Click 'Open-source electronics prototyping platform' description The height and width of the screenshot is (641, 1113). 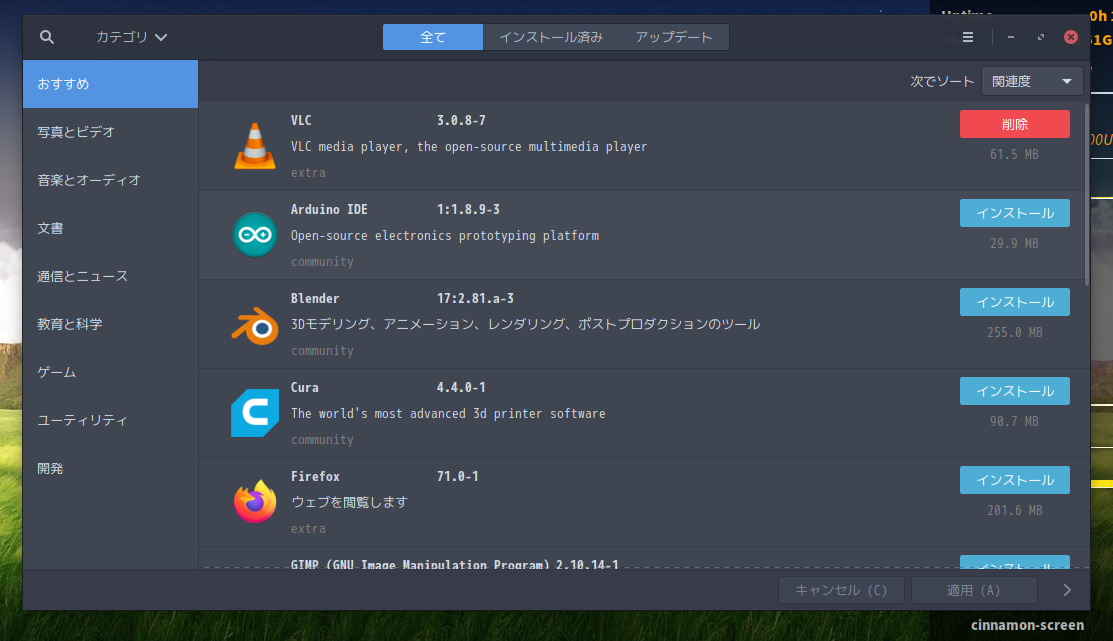pos(445,236)
